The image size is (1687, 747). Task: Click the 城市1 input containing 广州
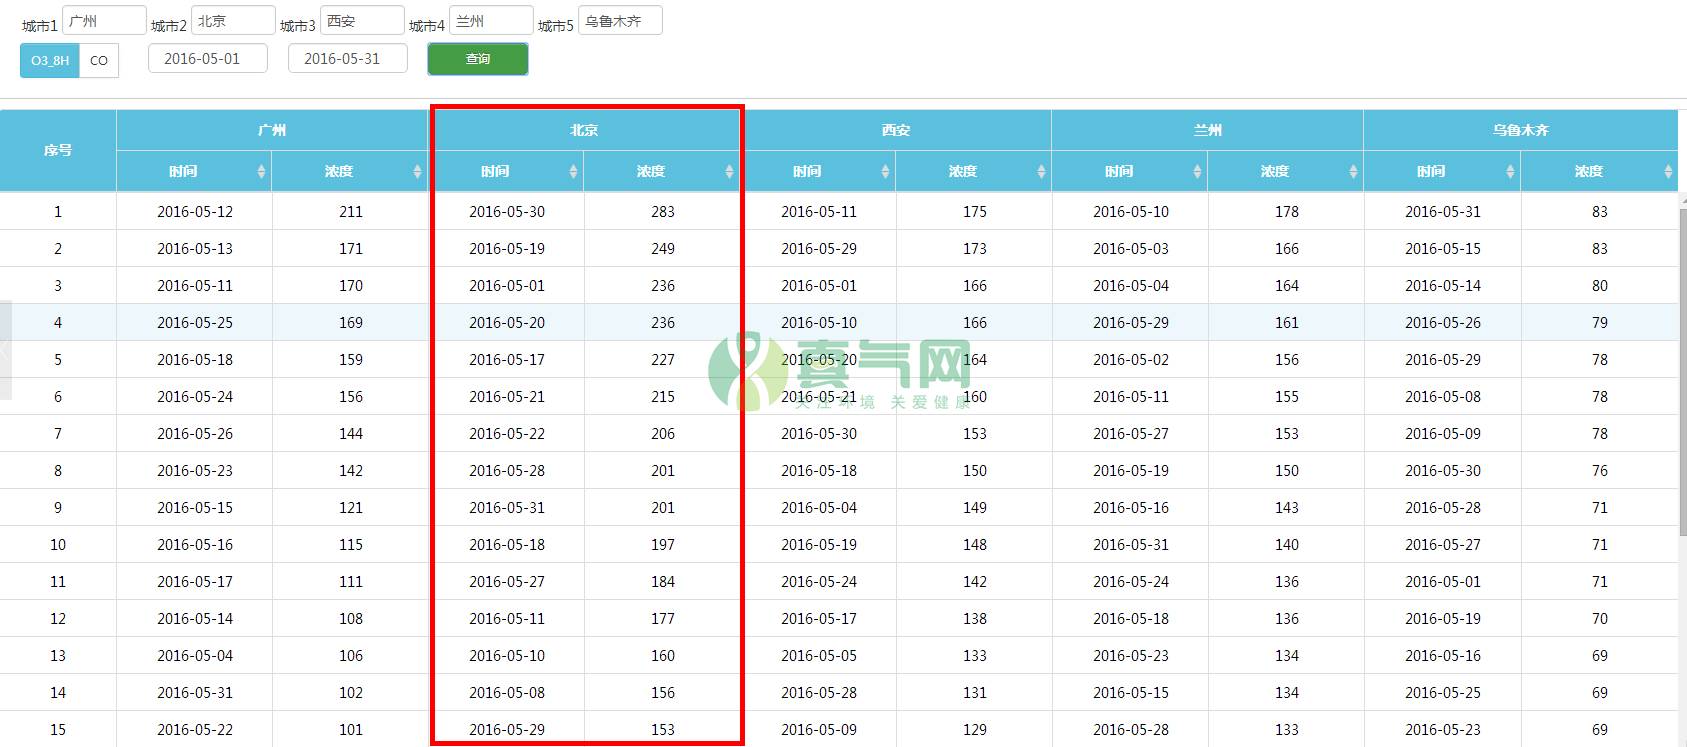[x=104, y=21]
